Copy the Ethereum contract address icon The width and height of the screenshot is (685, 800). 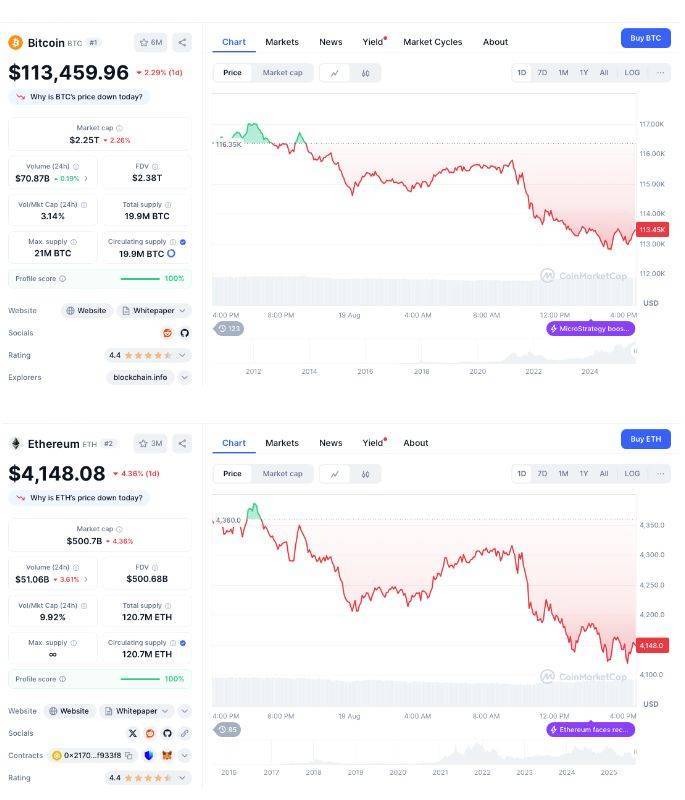point(129,755)
